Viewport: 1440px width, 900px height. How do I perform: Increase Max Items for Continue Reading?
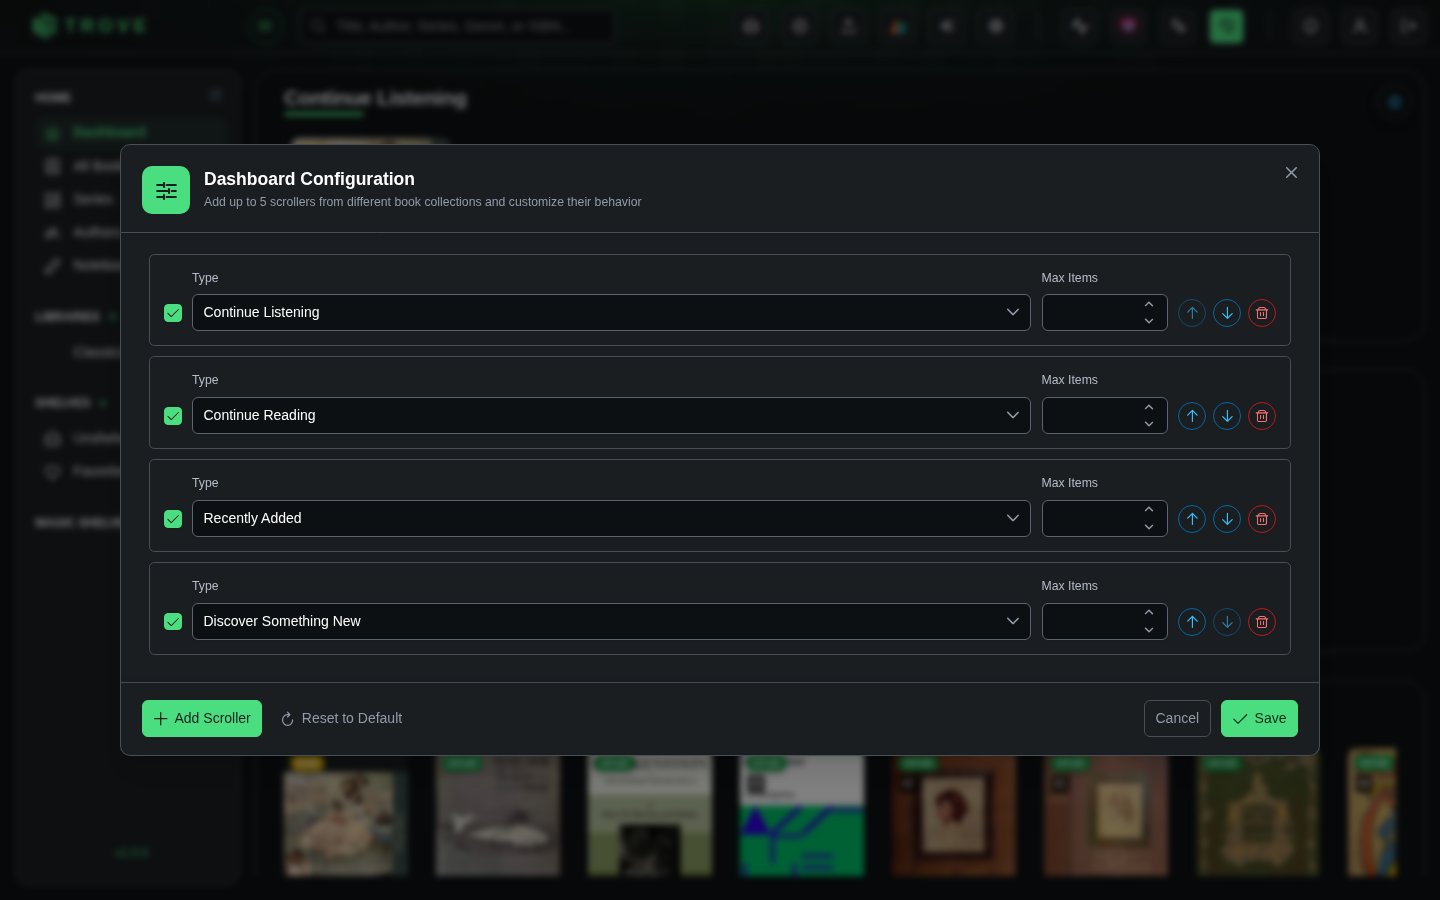pyautogui.click(x=1149, y=407)
